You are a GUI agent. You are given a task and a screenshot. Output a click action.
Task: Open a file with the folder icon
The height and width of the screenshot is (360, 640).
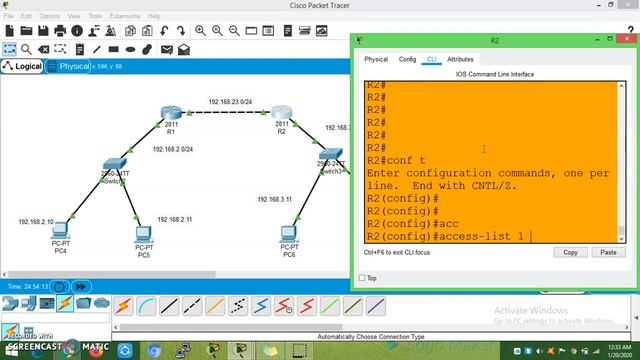point(26,31)
